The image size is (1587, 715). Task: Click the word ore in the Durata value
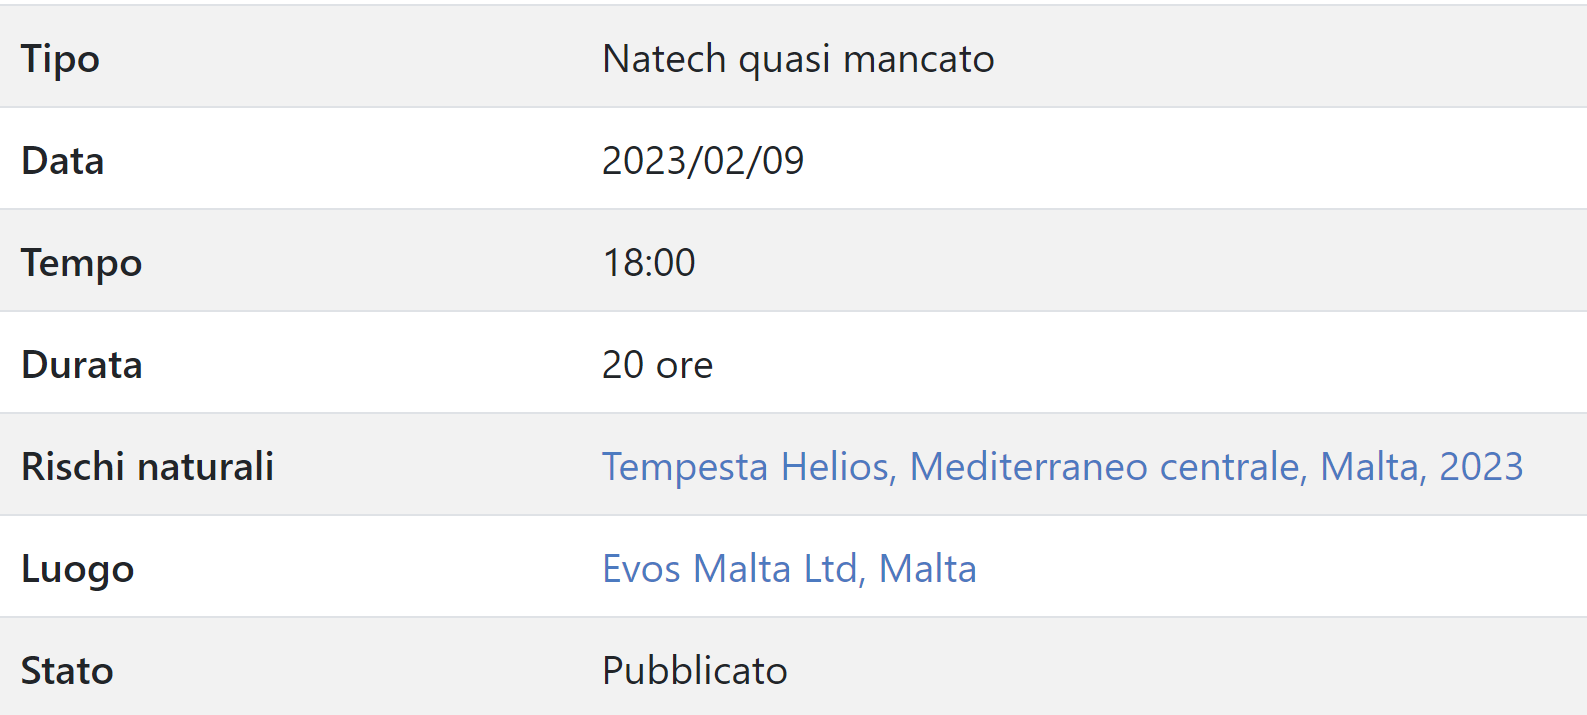(685, 365)
